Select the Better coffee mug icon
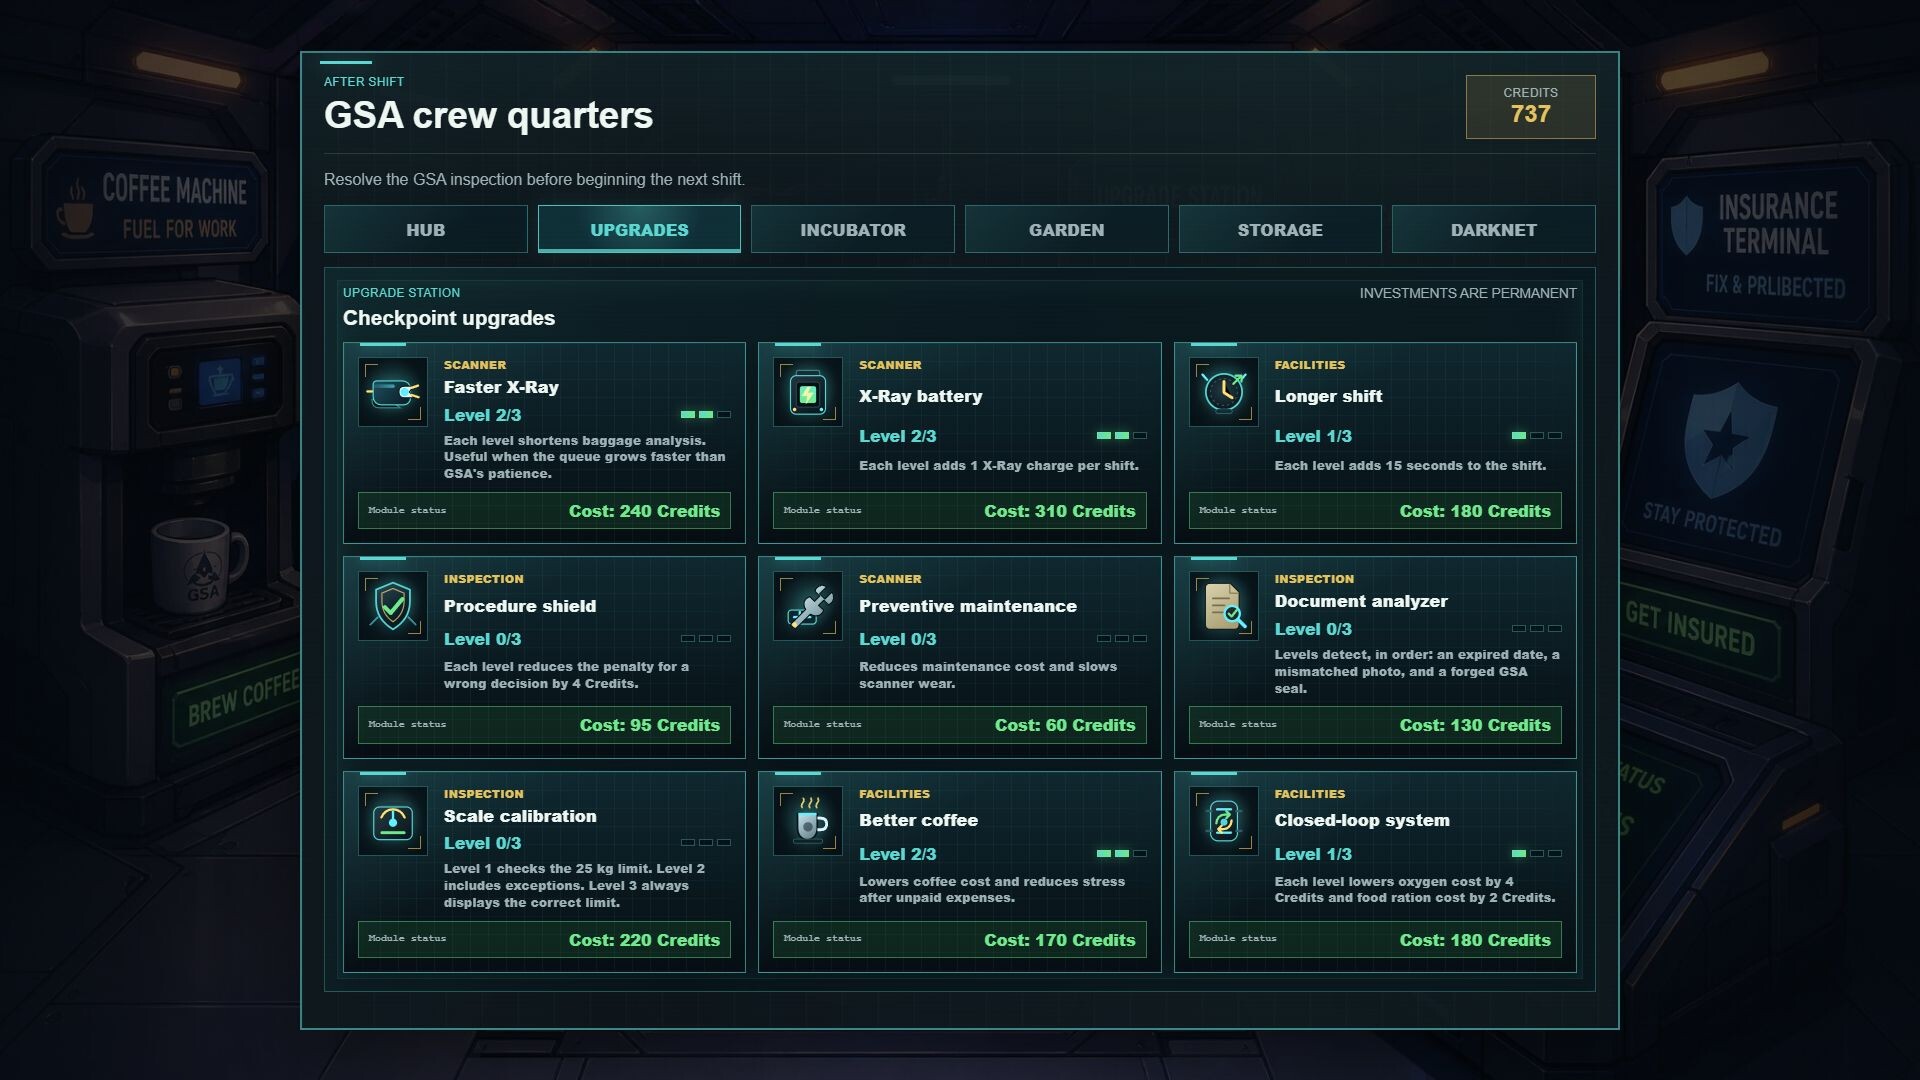 [808, 821]
